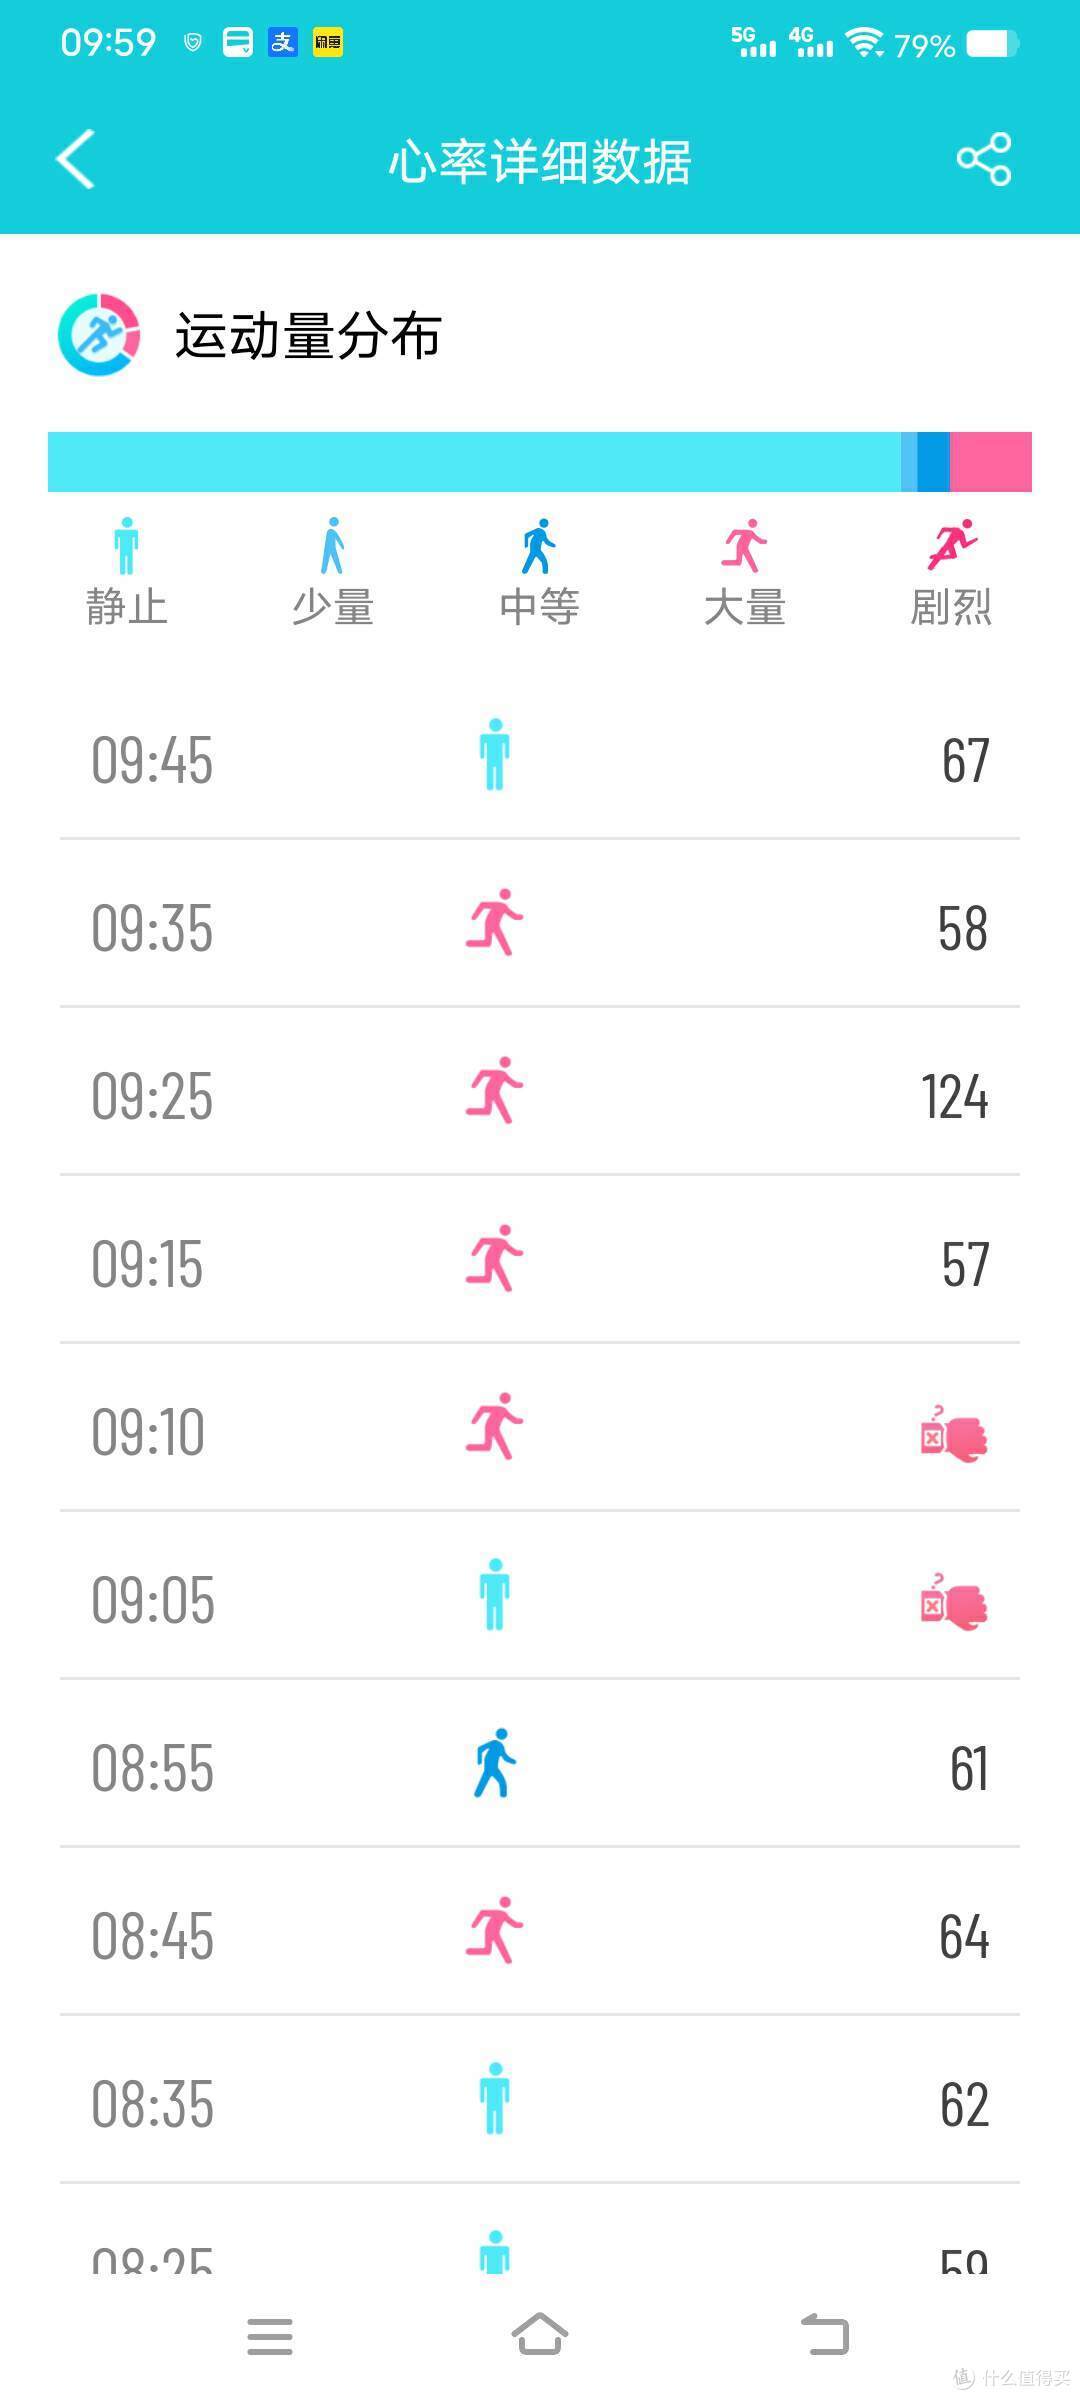The image size is (1080, 2400).
Task: Click the cyan segment of activity bar
Action: click(474, 462)
